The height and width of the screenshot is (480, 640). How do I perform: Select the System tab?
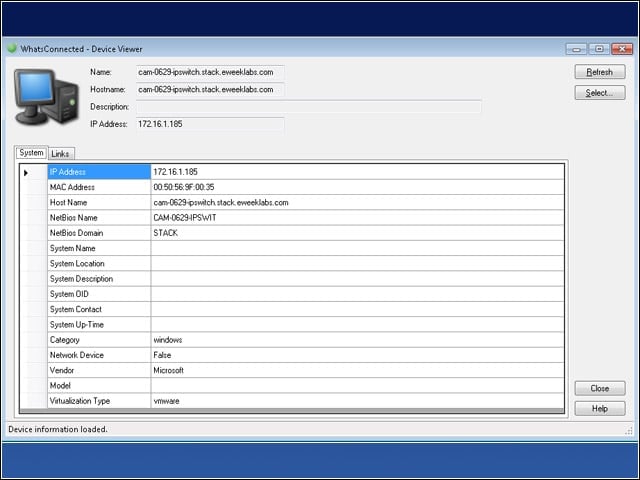[x=31, y=153]
